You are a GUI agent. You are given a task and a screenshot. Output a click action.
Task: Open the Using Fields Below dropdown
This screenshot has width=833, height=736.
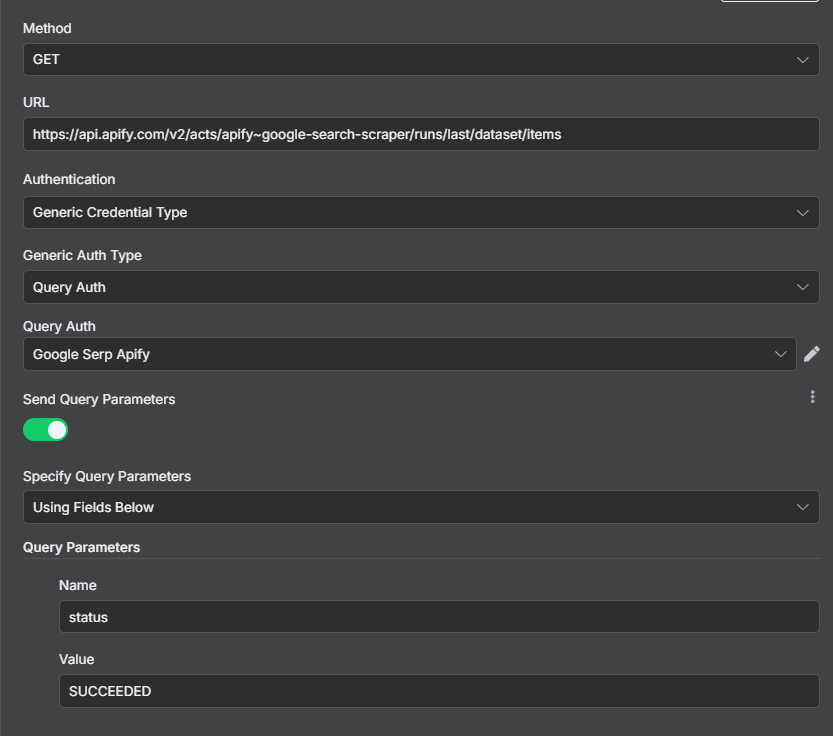421,507
